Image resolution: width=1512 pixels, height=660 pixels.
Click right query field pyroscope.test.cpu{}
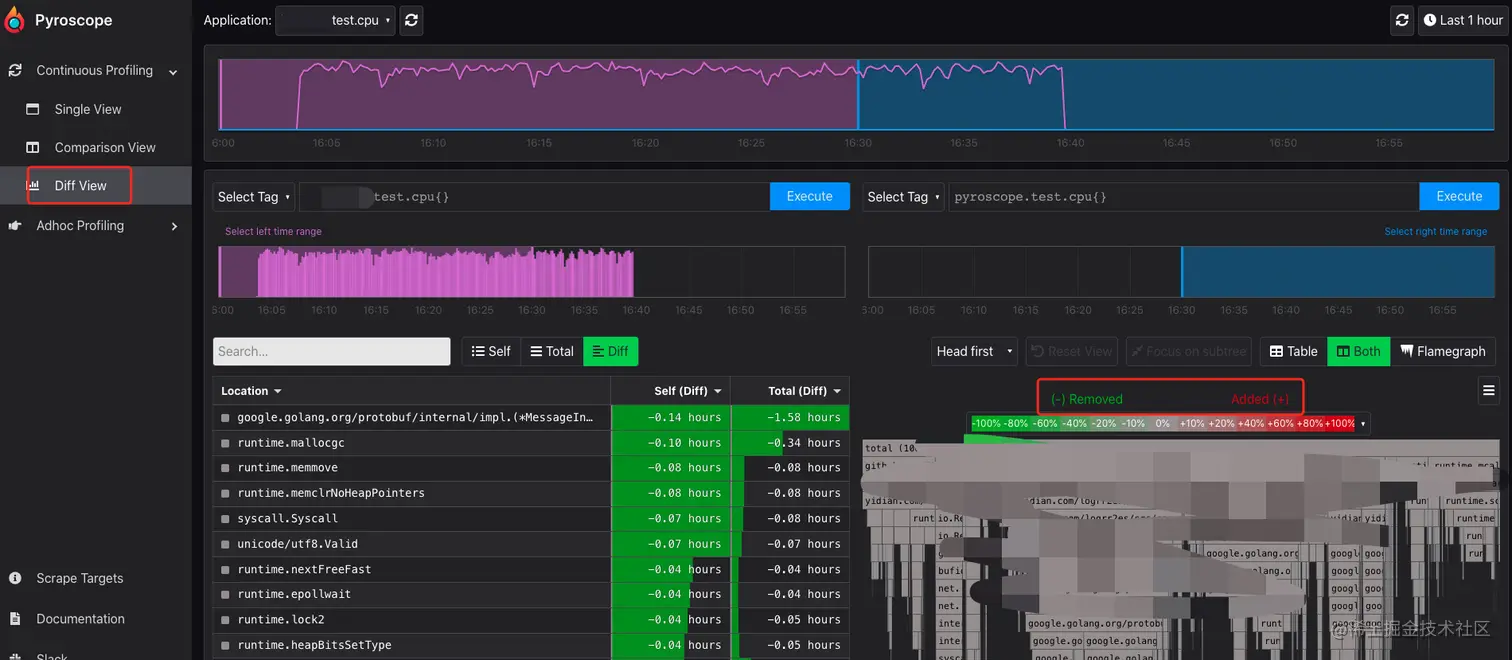pos(1184,196)
